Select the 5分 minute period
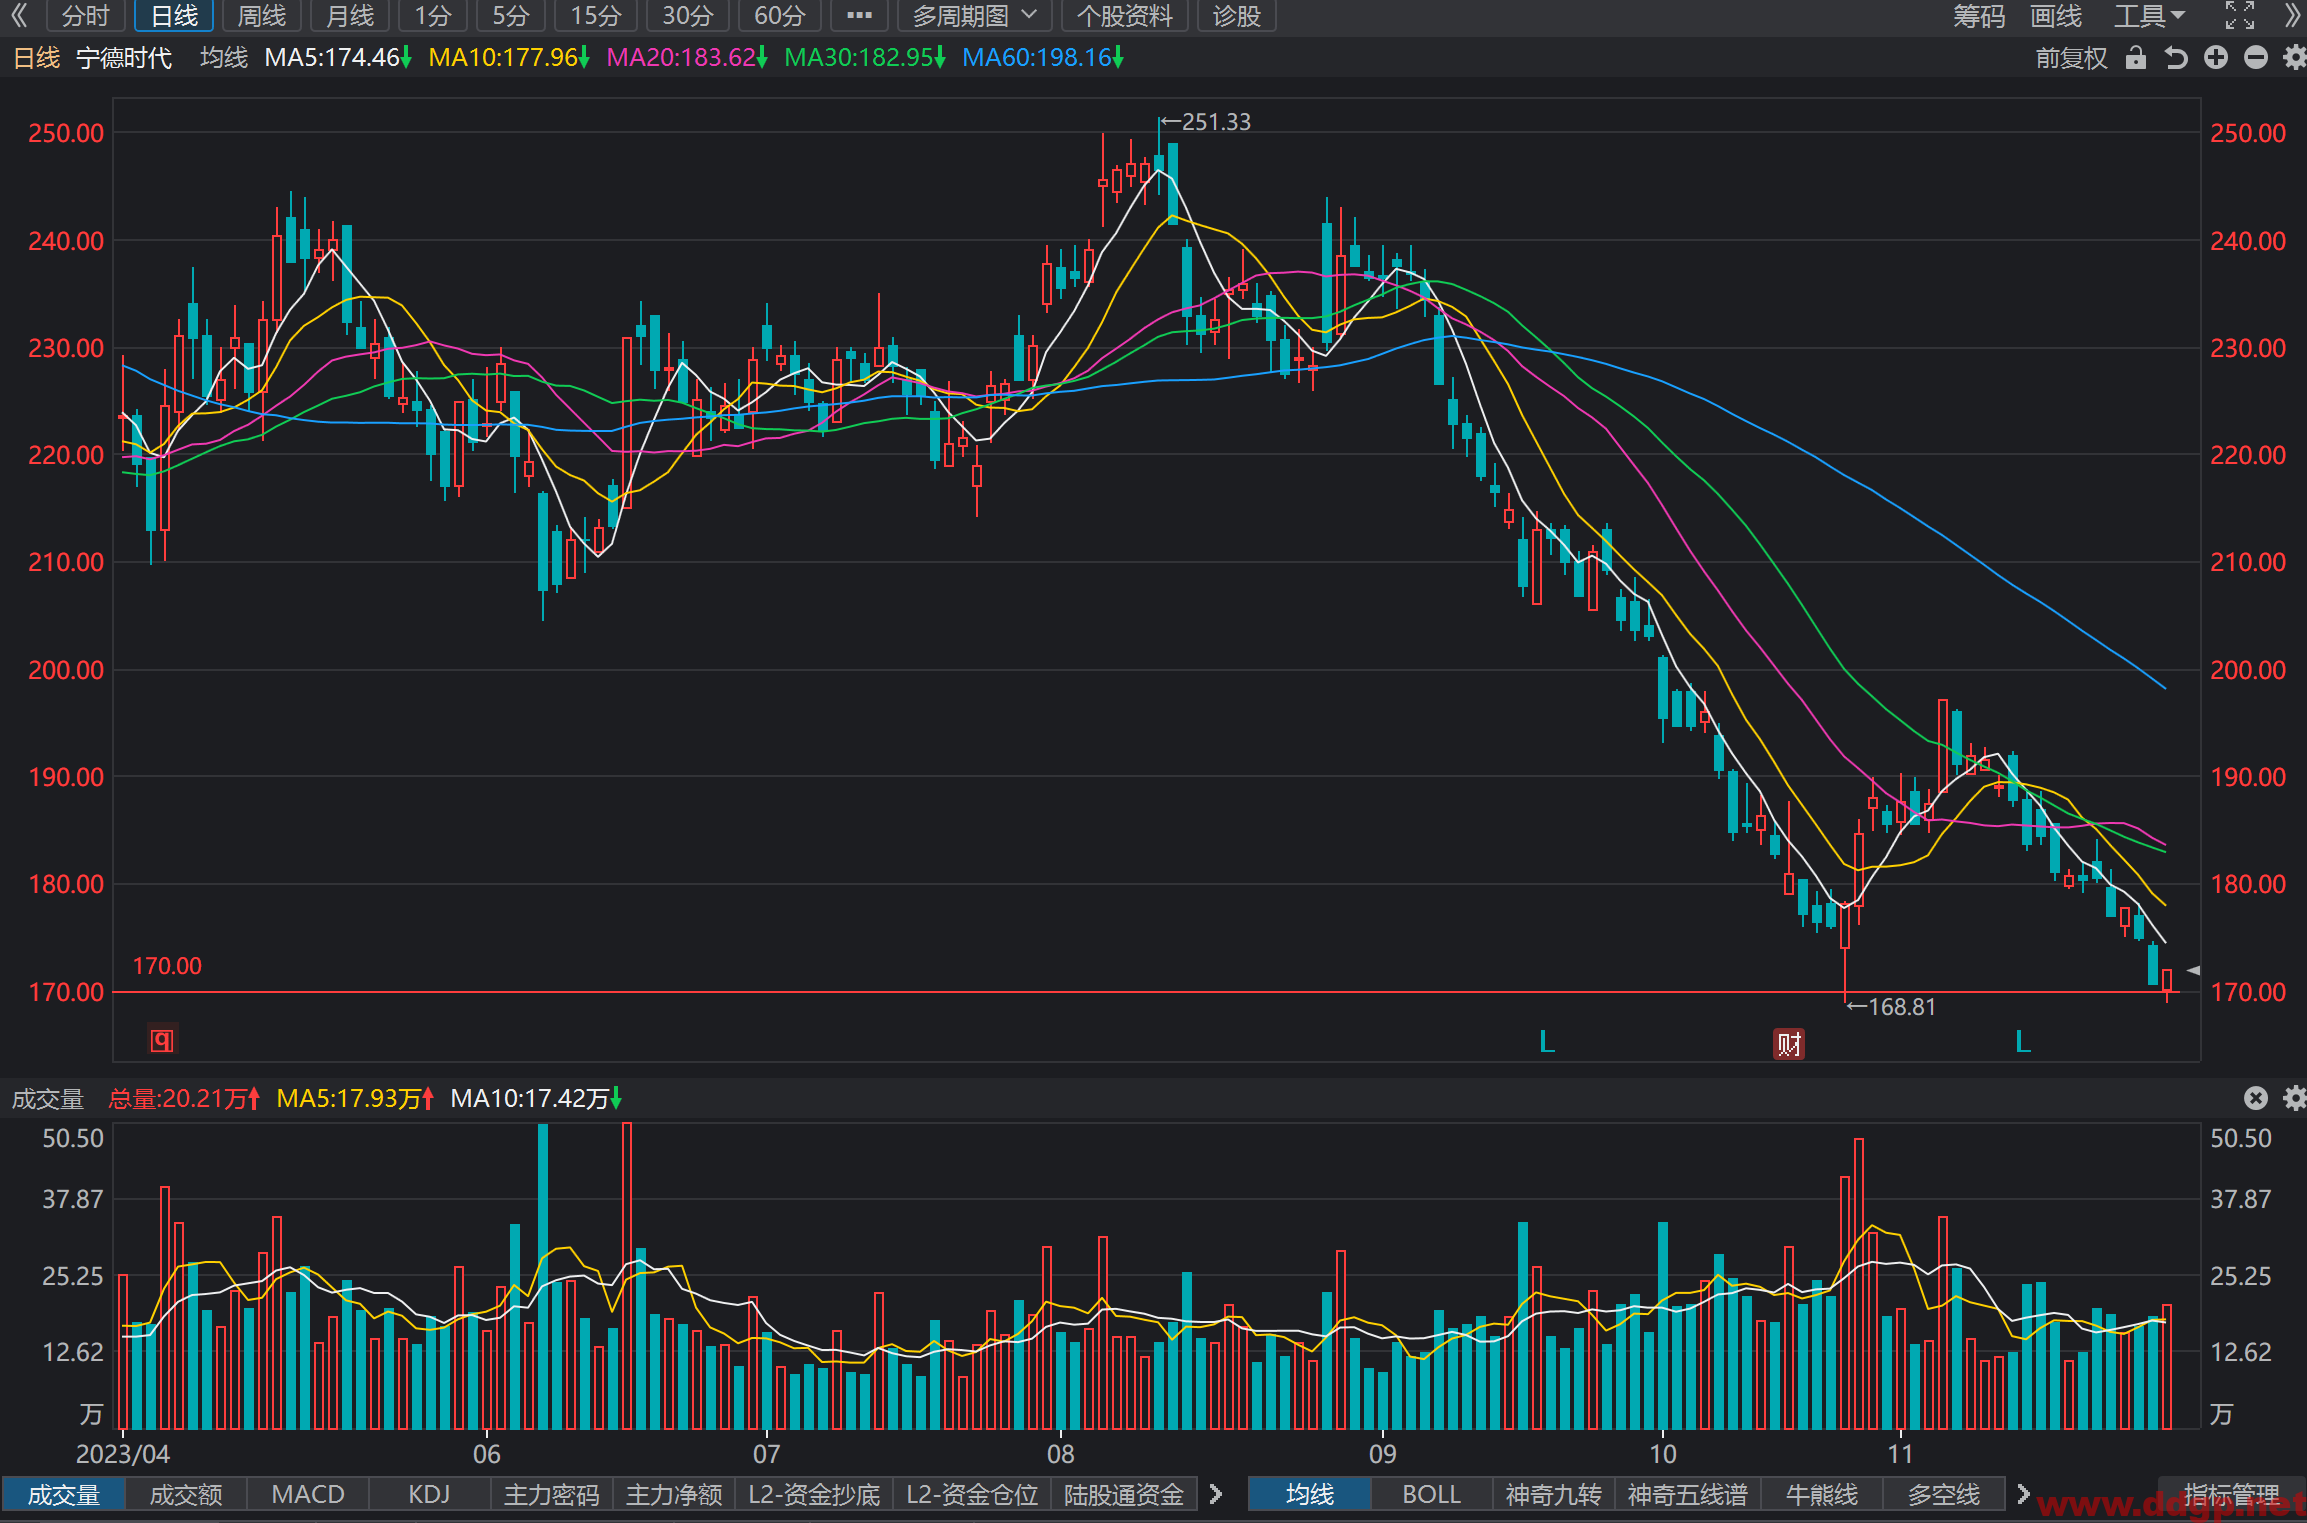This screenshot has height=1523, width=2307. (510, 16)
